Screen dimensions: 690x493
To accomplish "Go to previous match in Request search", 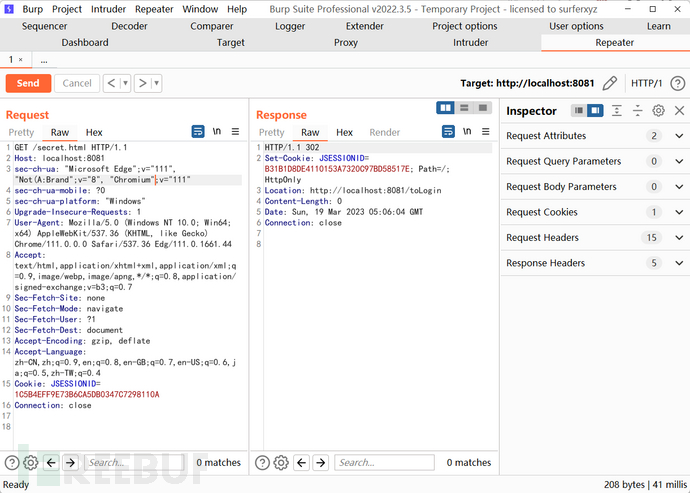I will tap(51, 463).
